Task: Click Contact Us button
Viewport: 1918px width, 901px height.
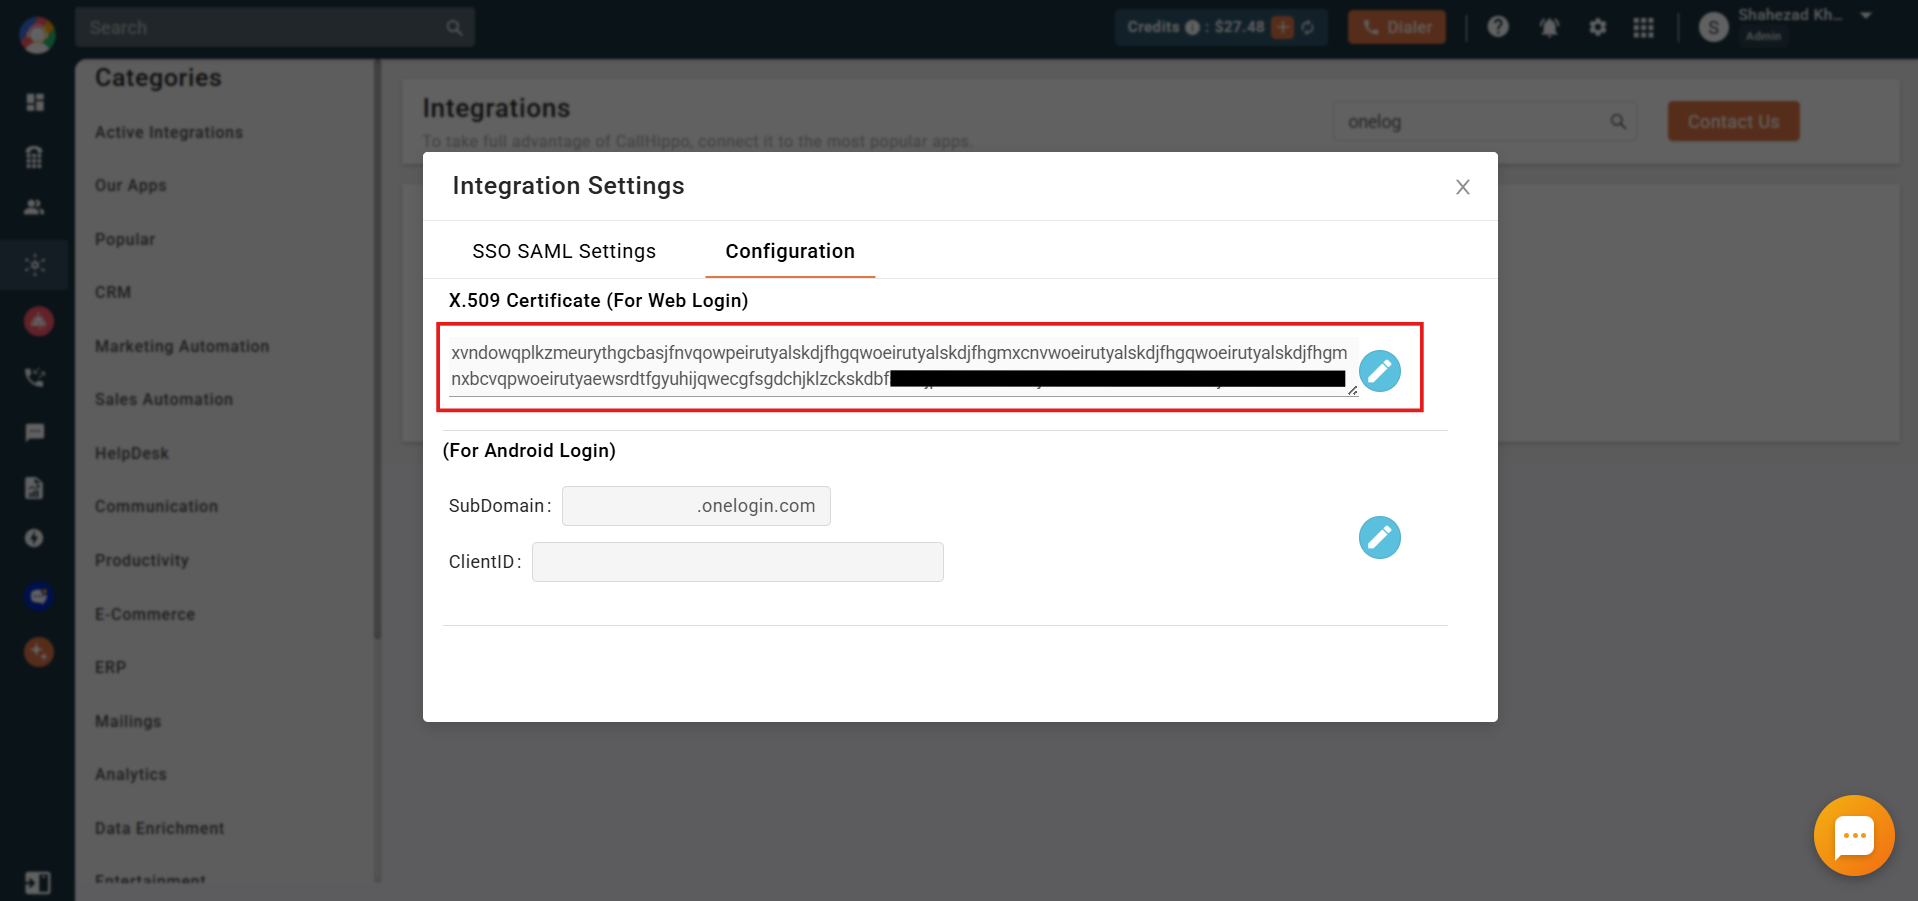Action: (1733, 121)
